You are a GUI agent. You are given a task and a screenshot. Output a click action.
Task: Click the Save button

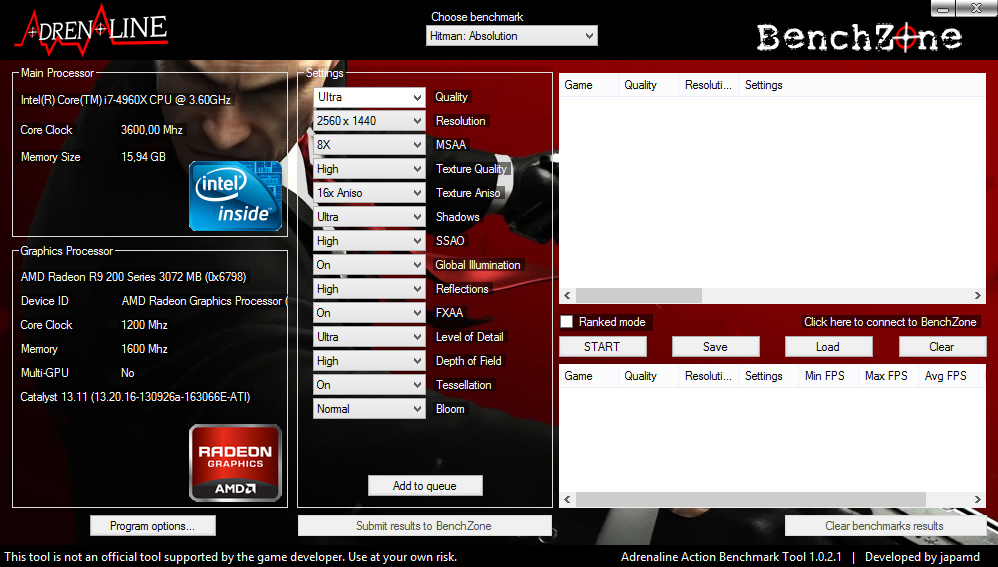[715, 347]
